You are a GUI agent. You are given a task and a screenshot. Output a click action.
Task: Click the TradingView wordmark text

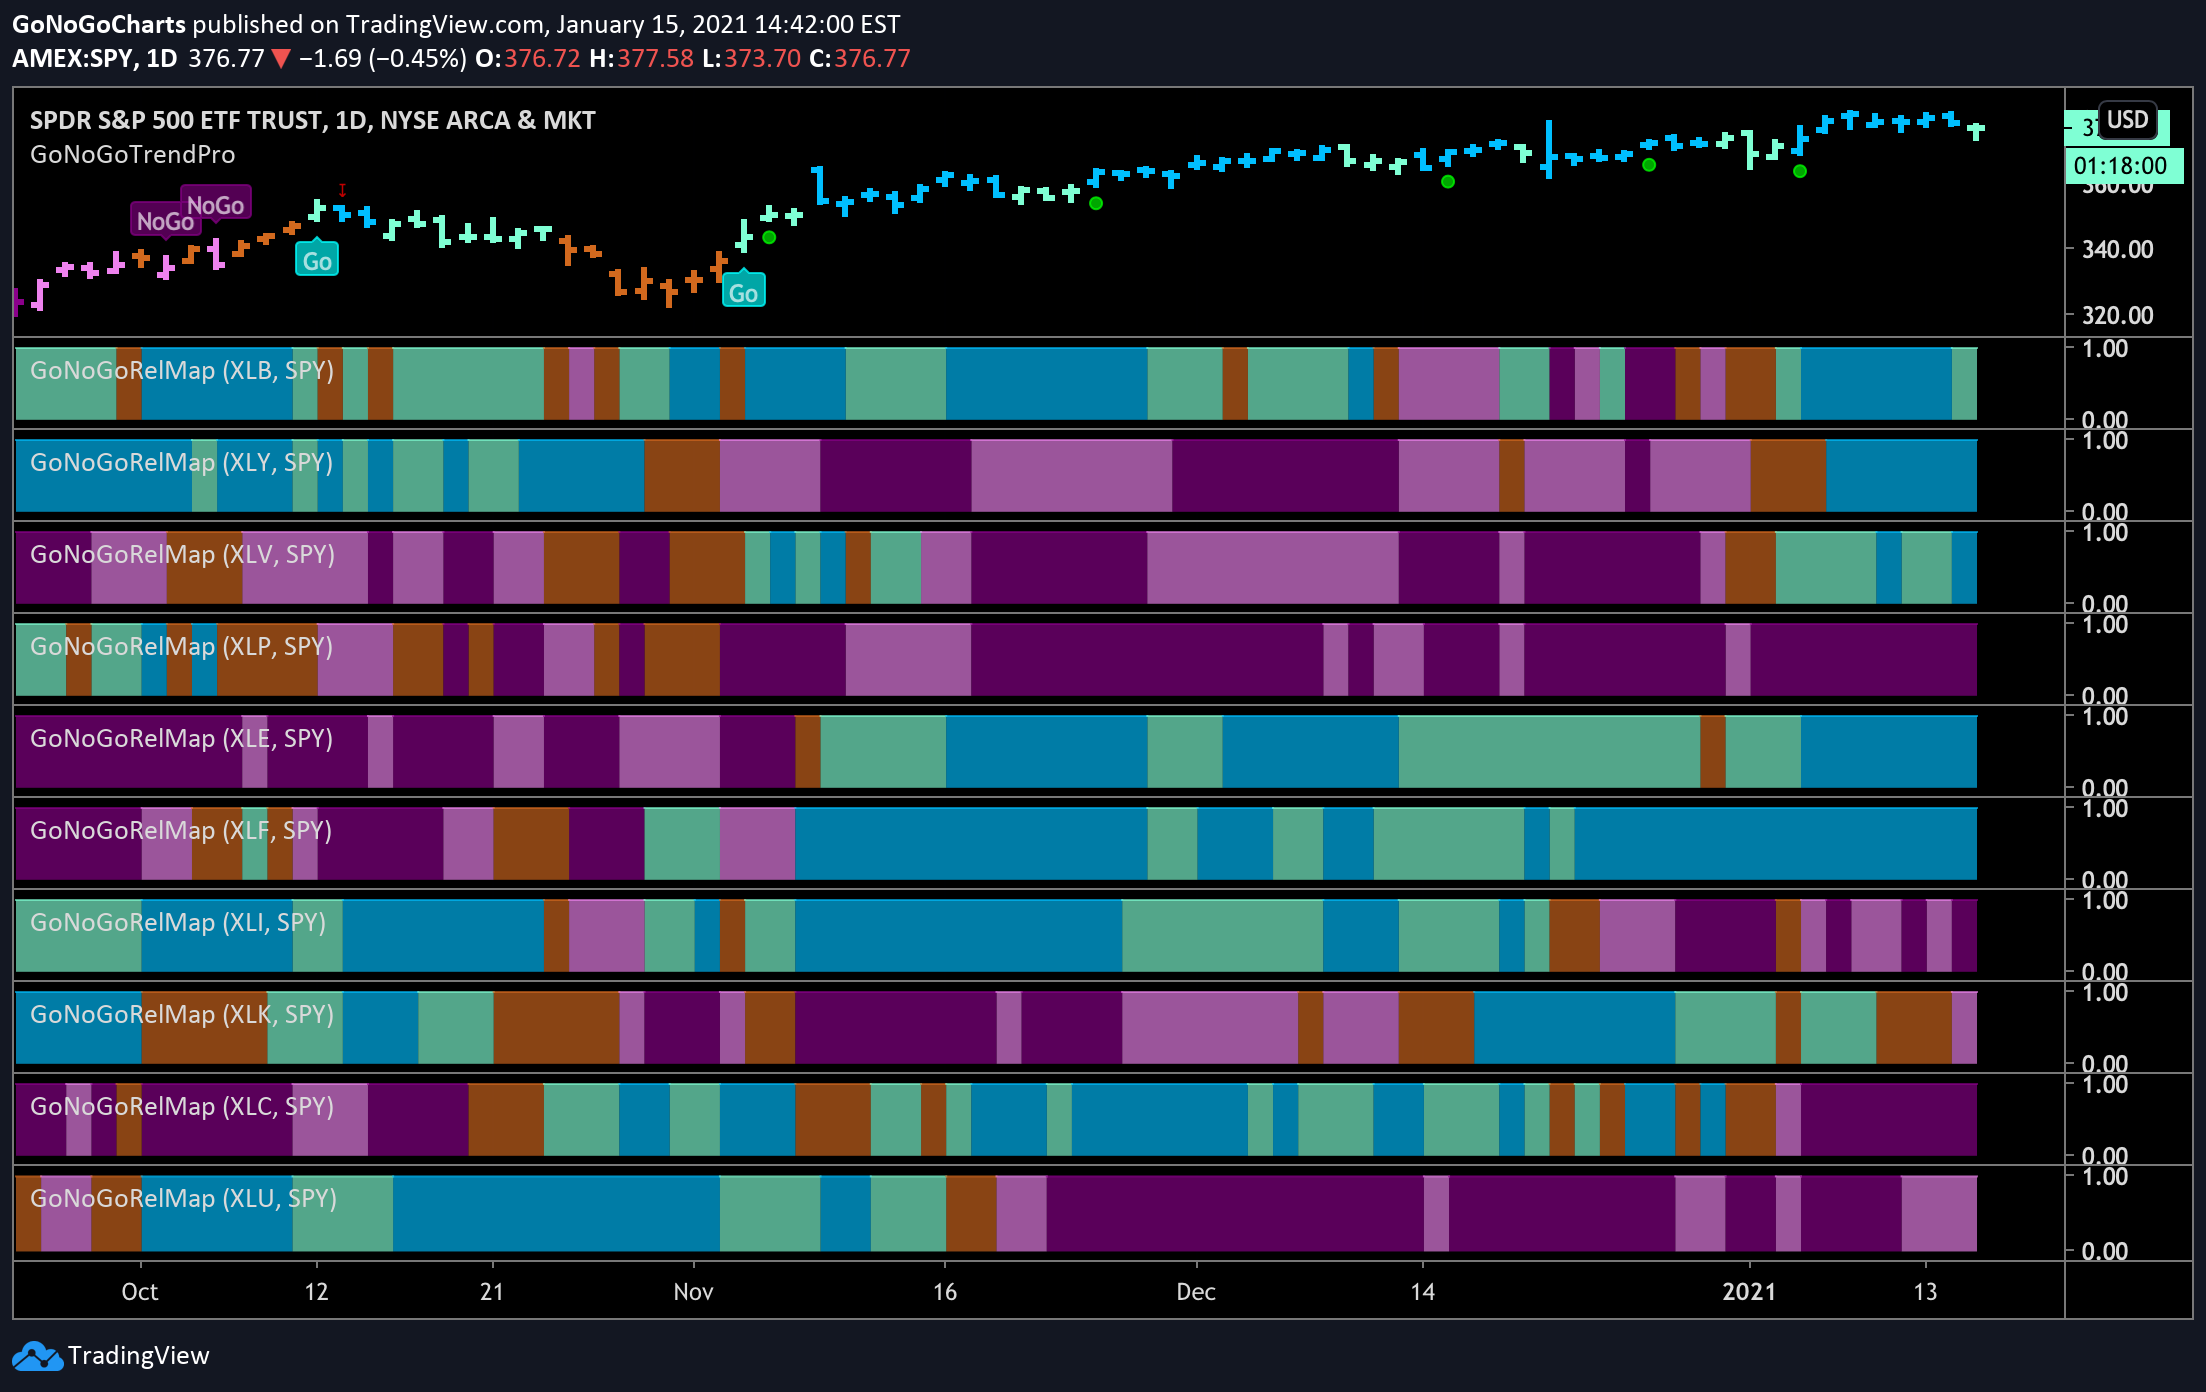[139, 1356]
